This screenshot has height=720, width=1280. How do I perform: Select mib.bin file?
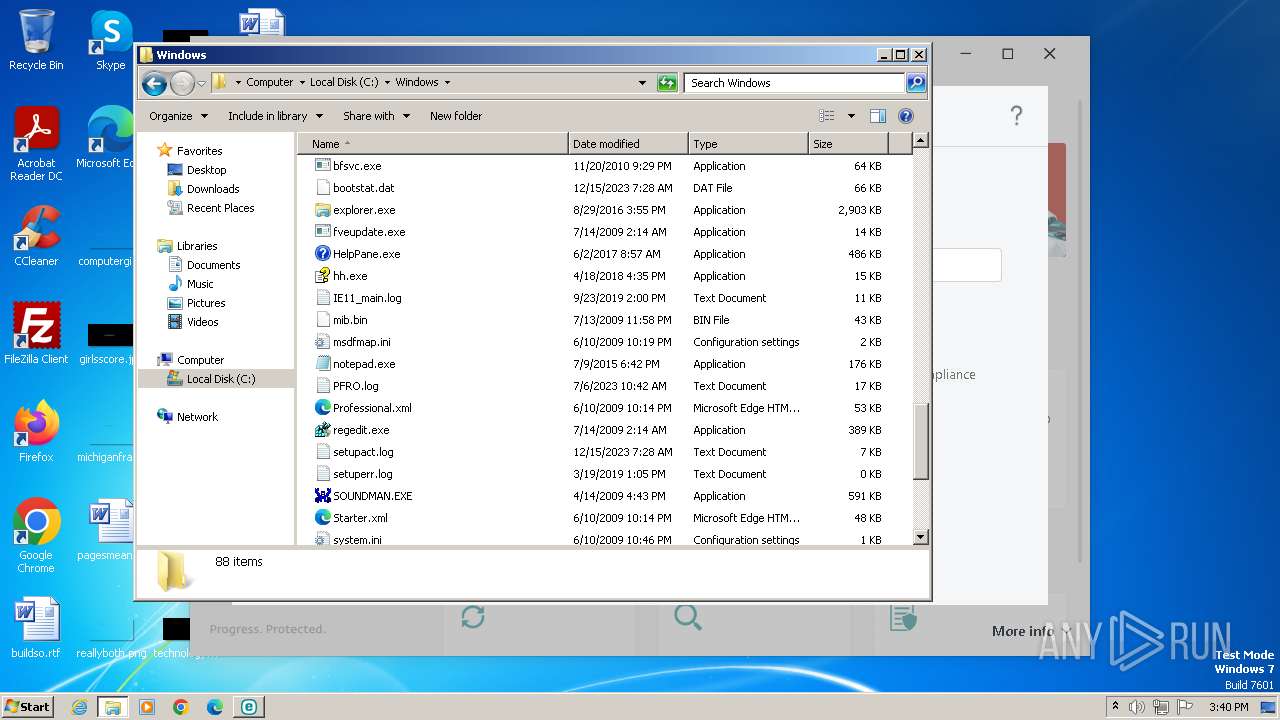tap(350, 320)
